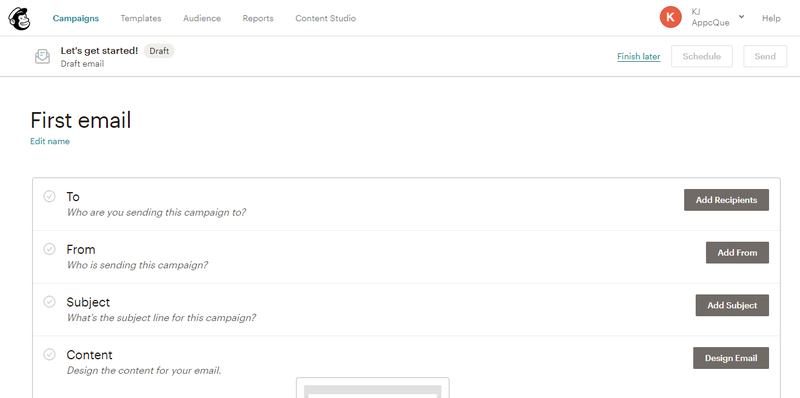The width and height of the screenshot is (800, 398).
Task: Click the Mailchimp monkey logo
Action: 19,18
